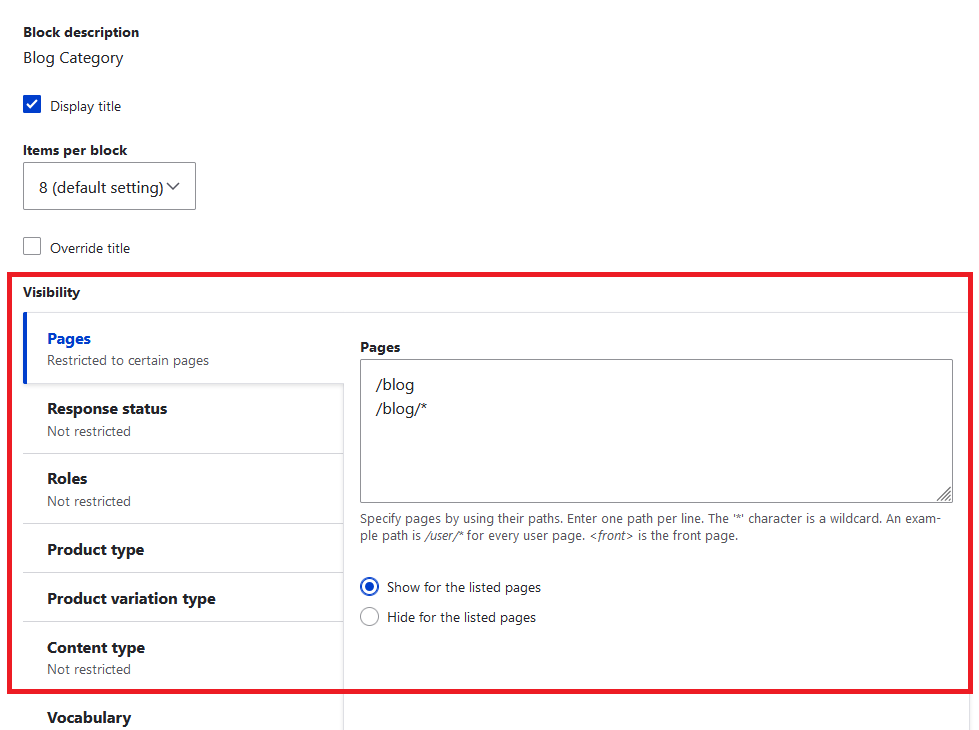Switch to the Product variation type tab
This screenshot has width=979, height=730.
pos(131,599)
